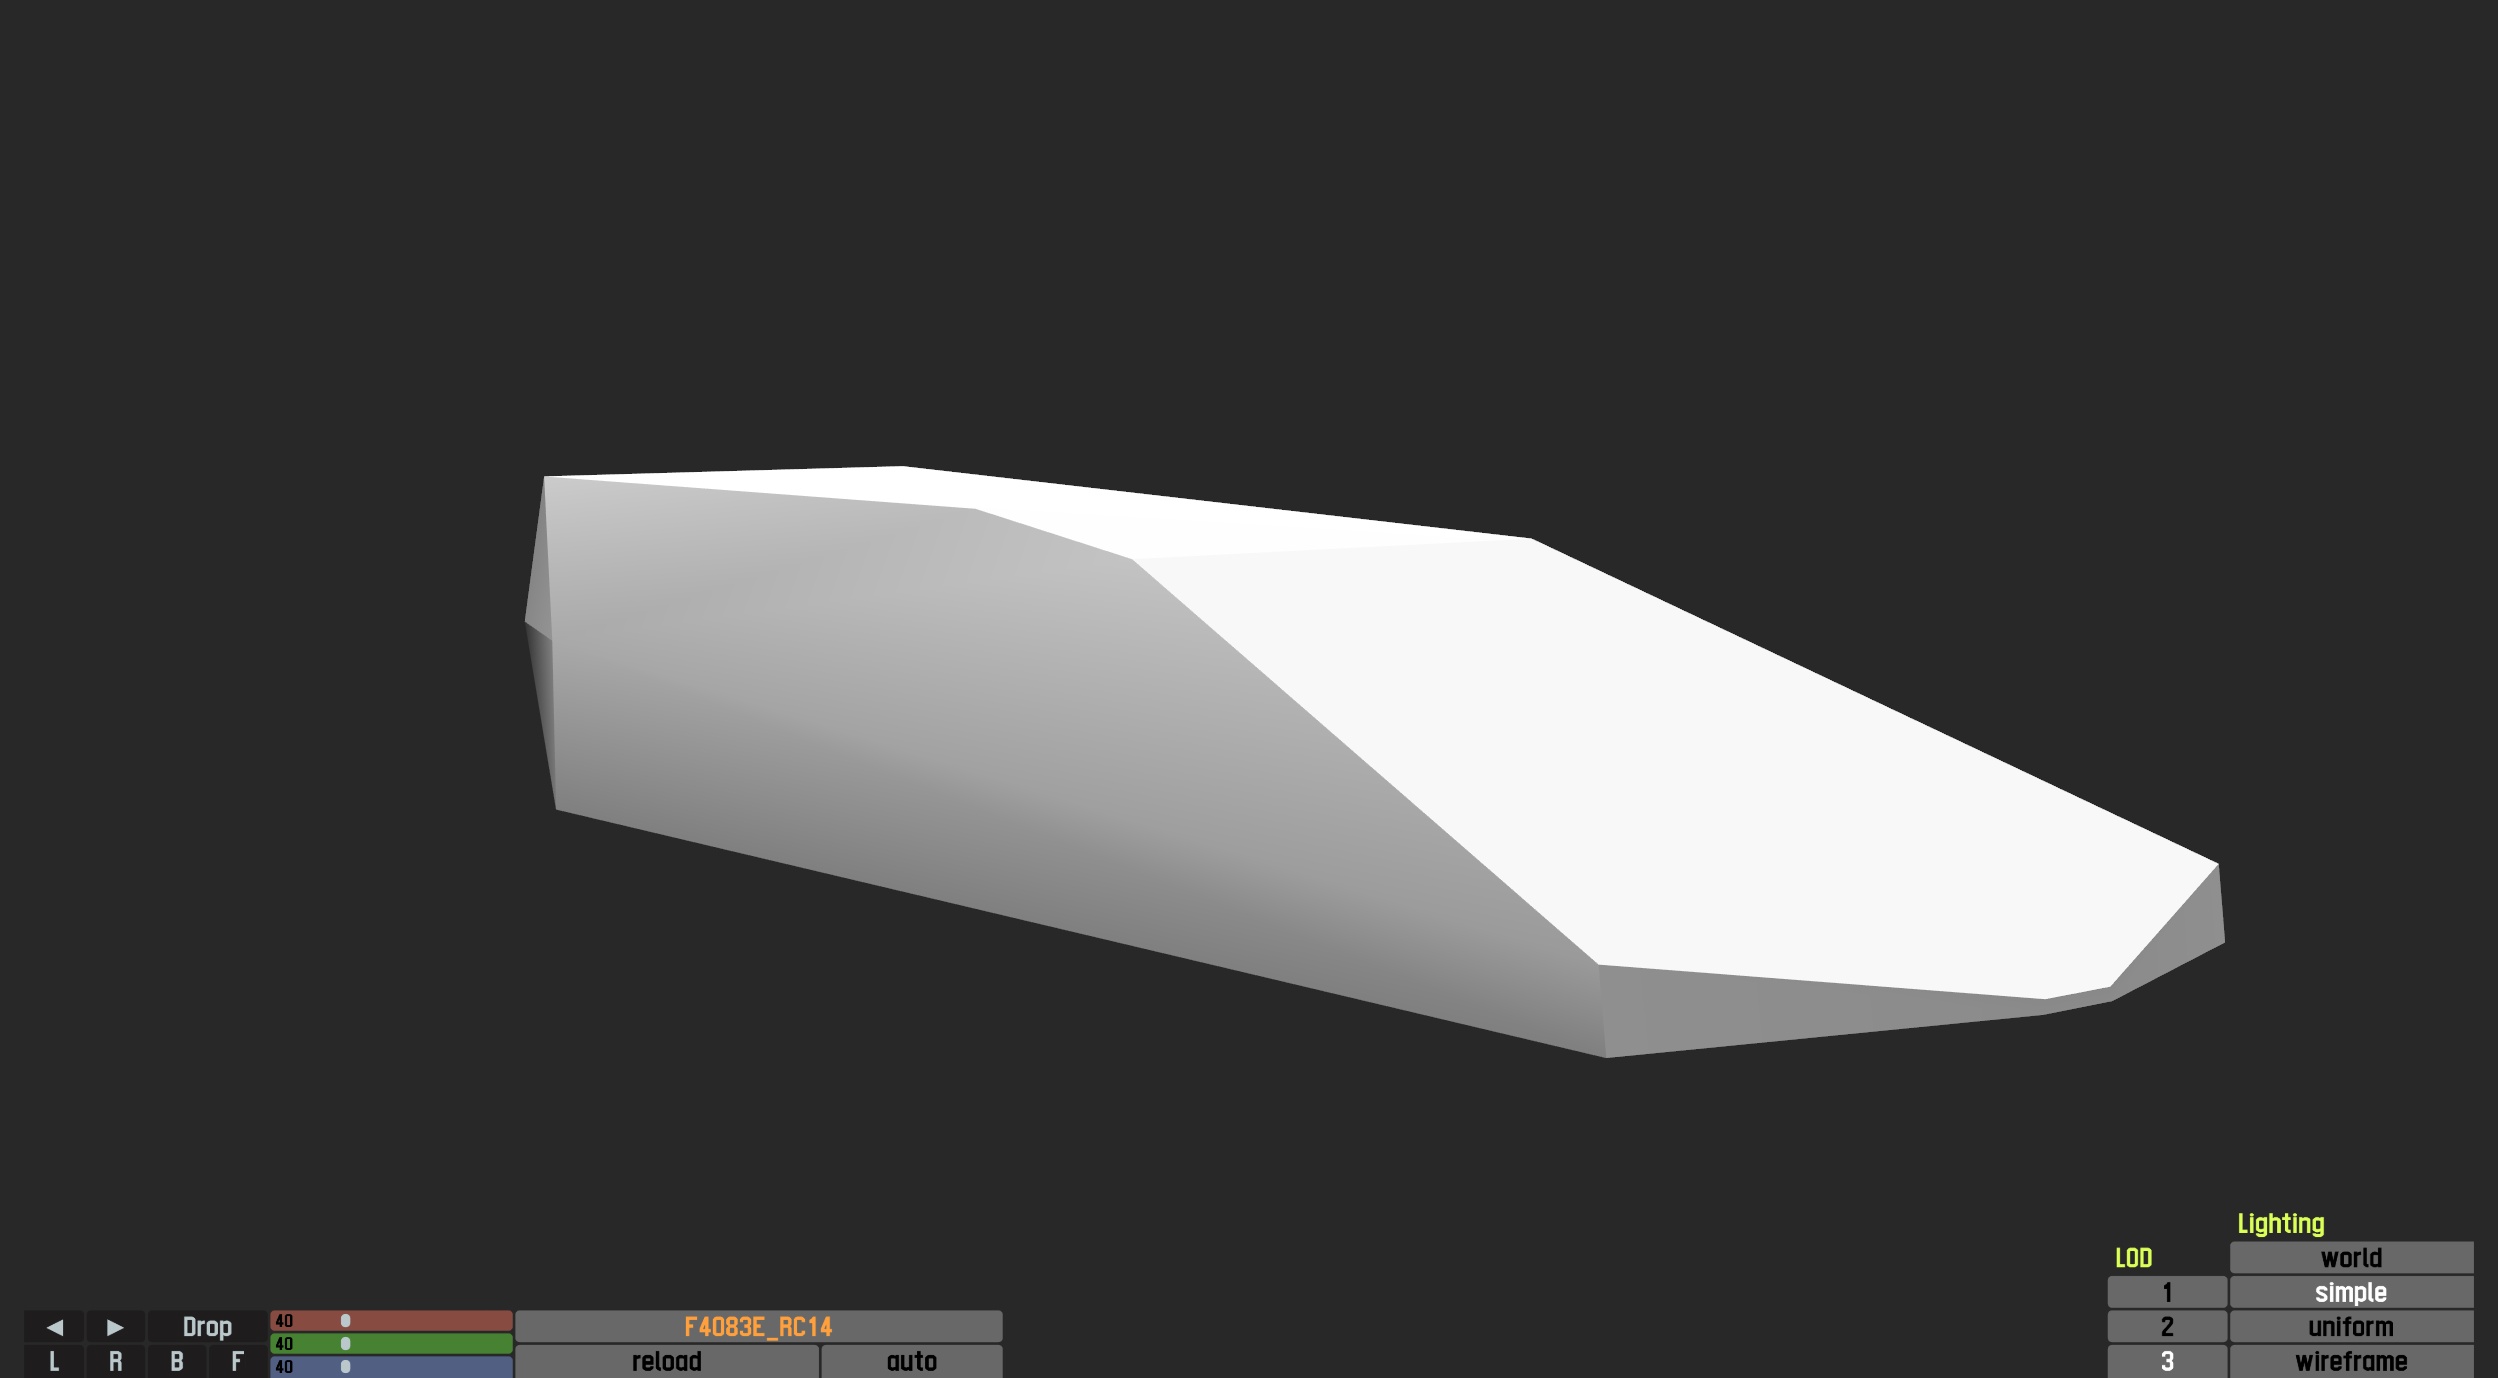Click the next model right arrow
This screenshot has width=2498, height=1378.
[x=115, y=1327]
